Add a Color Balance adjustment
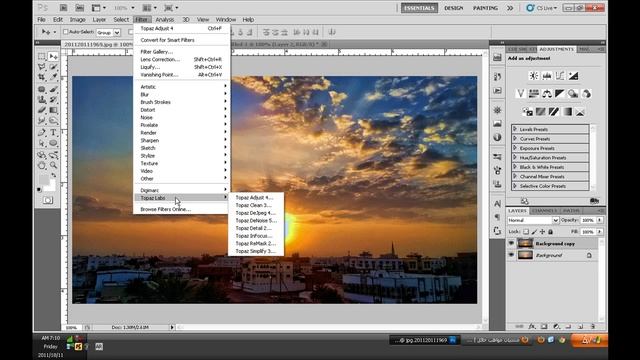This screenshot has width=640, height=360. point(547,94)
